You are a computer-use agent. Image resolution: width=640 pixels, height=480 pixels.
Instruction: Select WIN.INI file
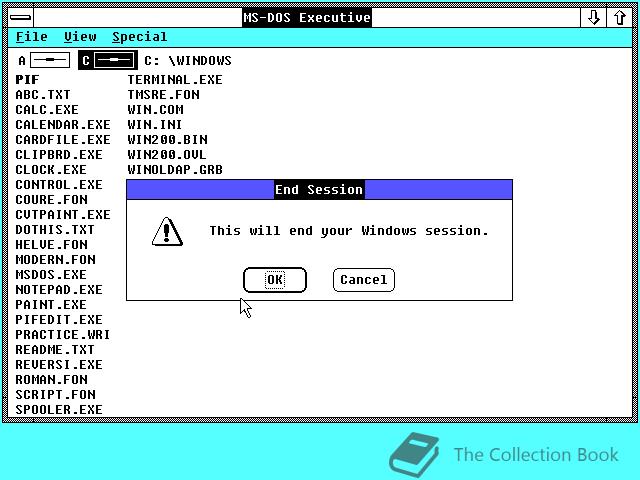pyautogui.click(x=155, y=124)
